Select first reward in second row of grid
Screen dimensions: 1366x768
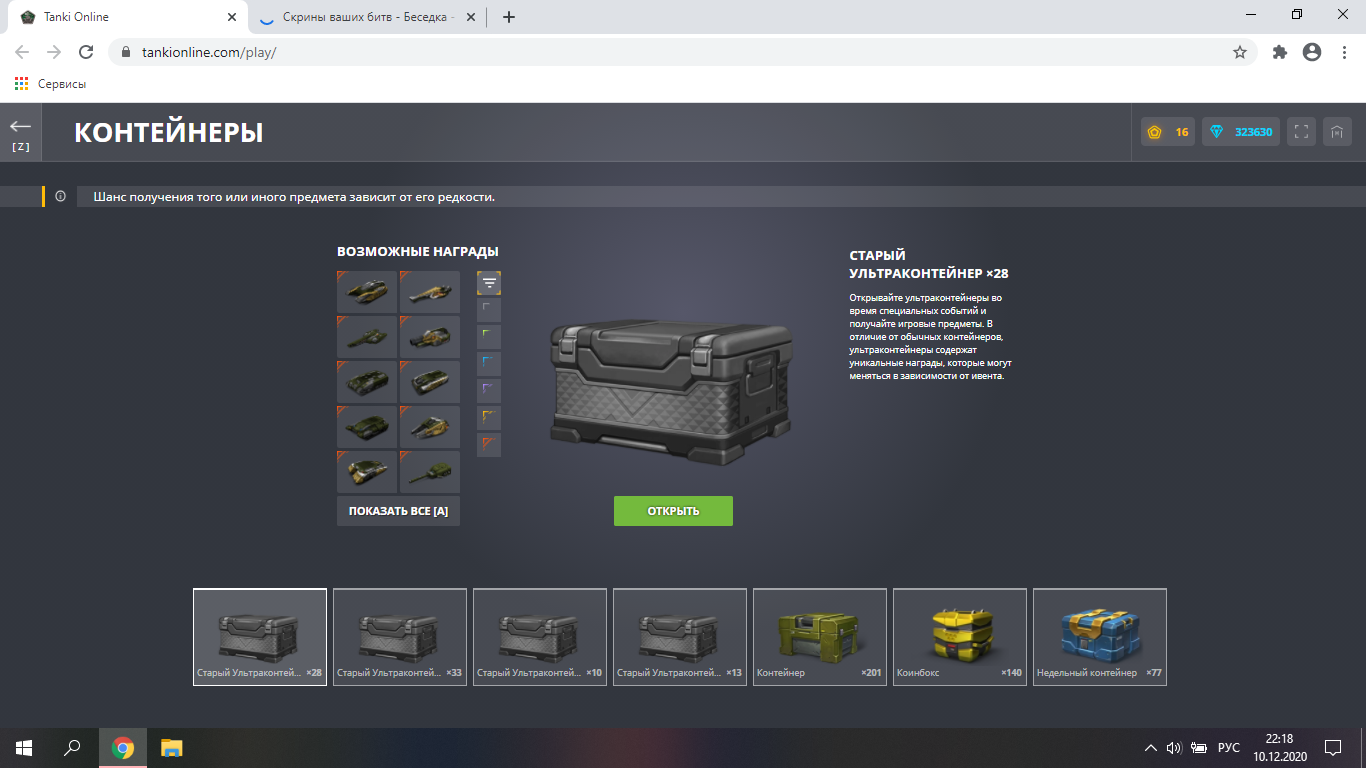pos(367,337)
